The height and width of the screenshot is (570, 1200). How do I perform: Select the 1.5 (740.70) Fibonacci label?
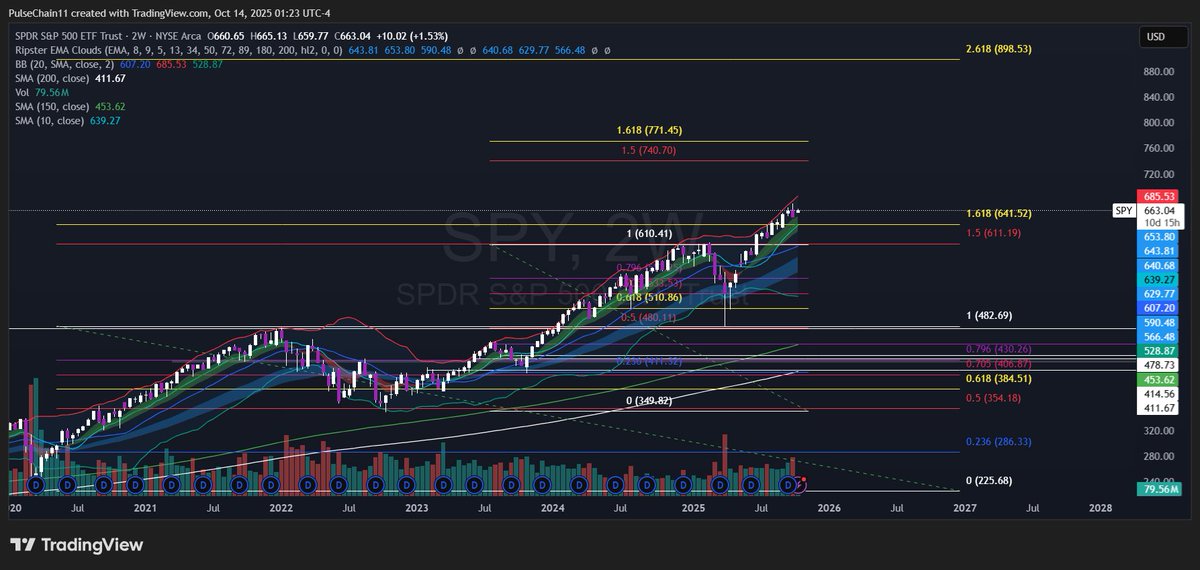click(x=649, y=151)
